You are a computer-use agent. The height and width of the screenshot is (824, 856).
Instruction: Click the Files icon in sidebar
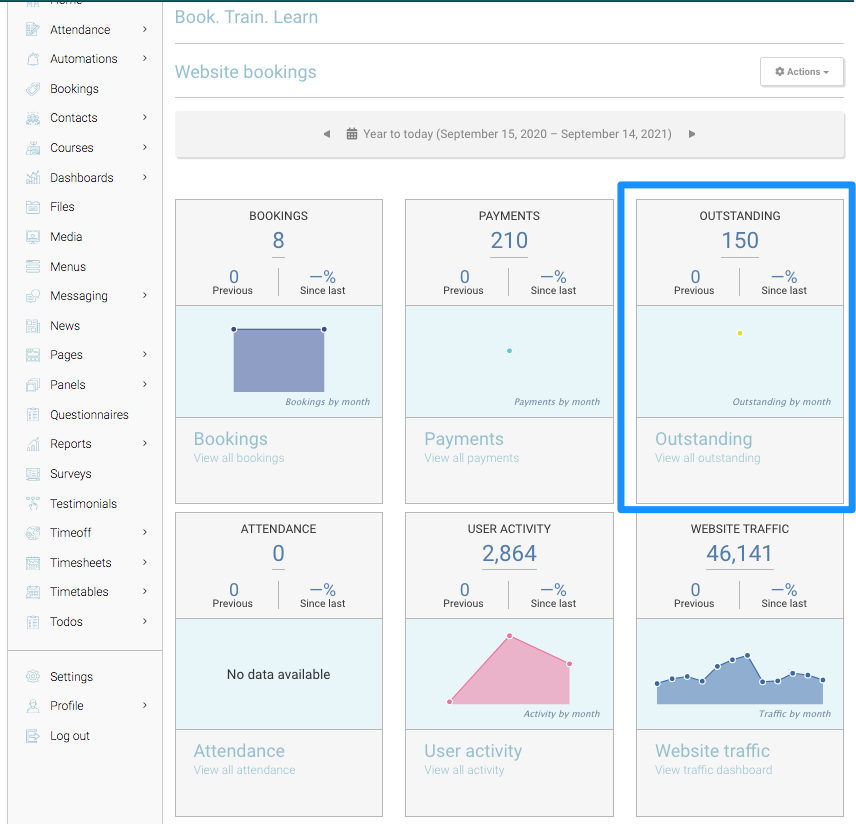coord(32,207)
